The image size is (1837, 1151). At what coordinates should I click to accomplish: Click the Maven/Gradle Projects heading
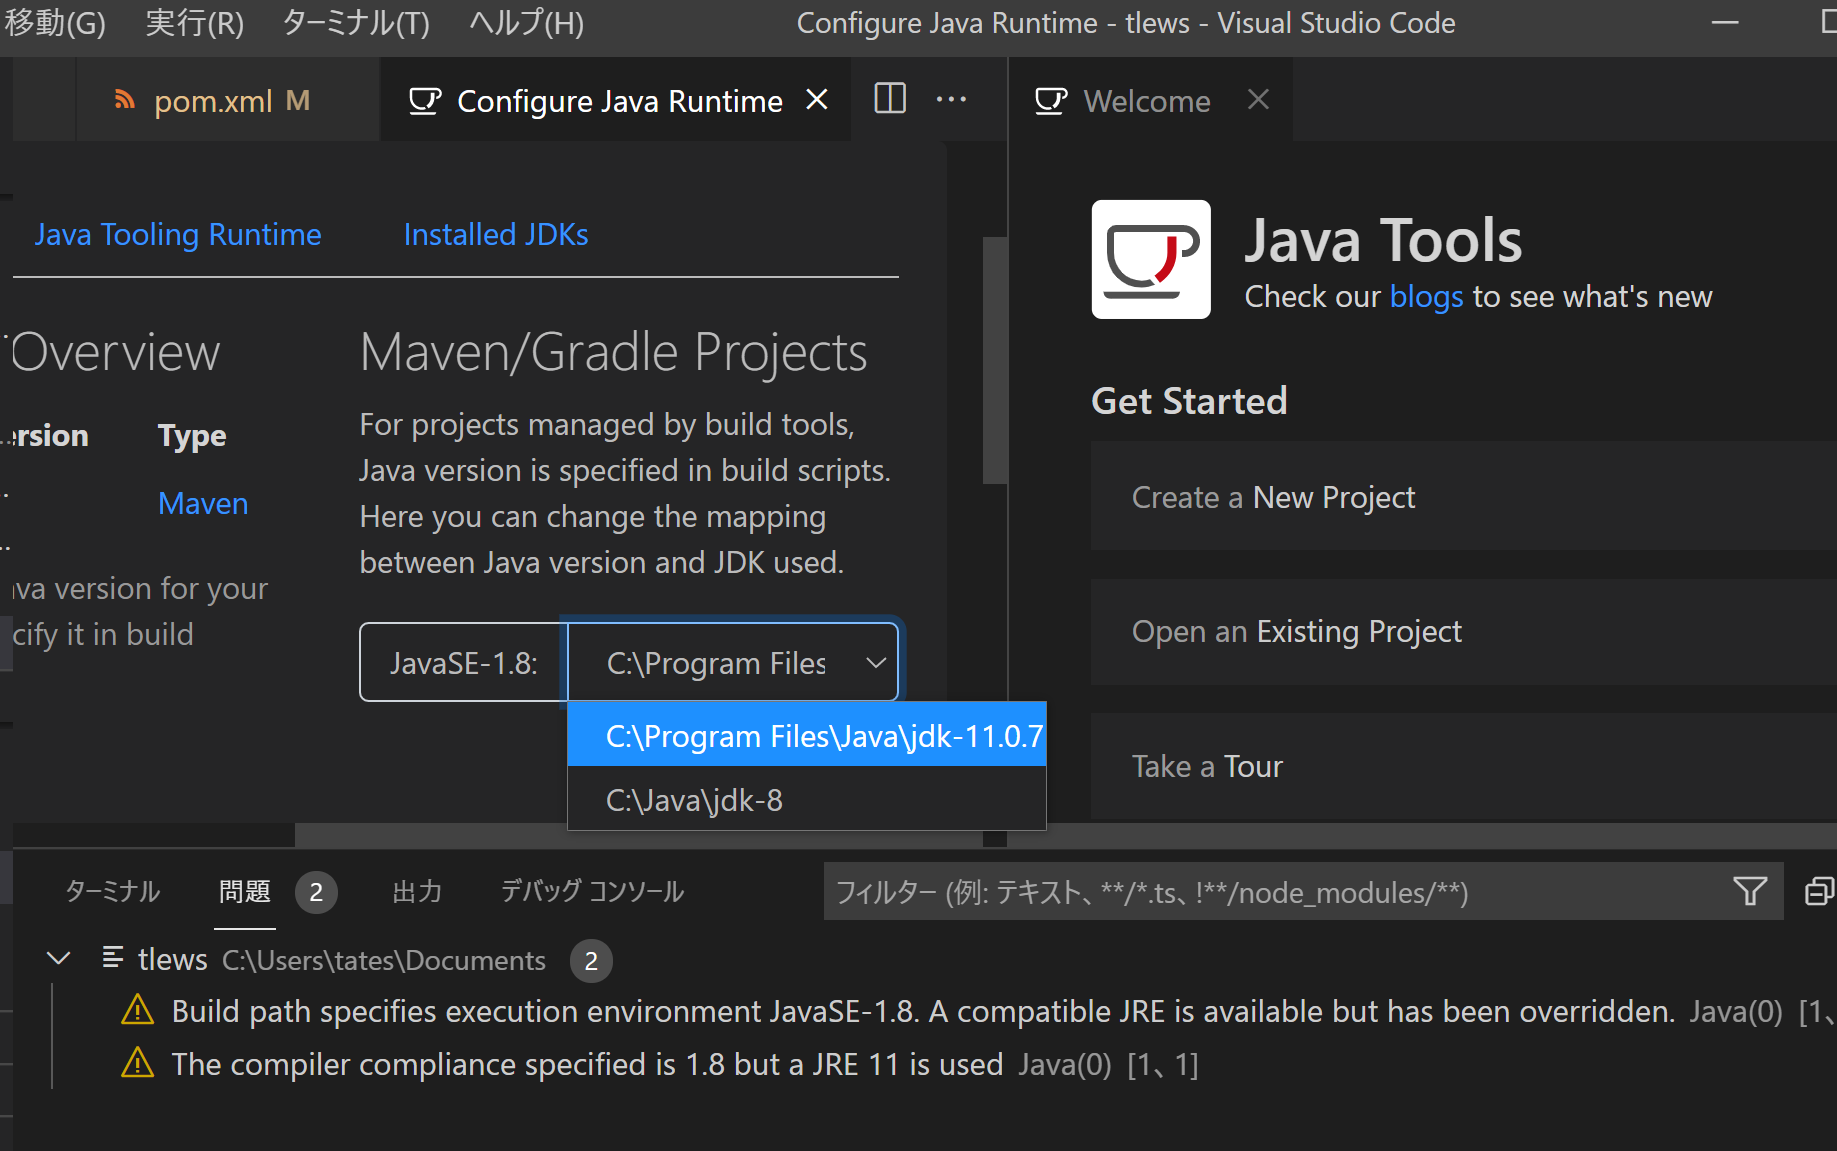click(x=613, y=352)
